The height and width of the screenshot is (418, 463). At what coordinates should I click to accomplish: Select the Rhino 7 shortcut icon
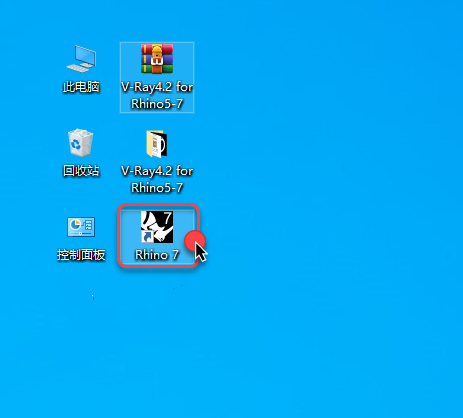pos(157,227)
